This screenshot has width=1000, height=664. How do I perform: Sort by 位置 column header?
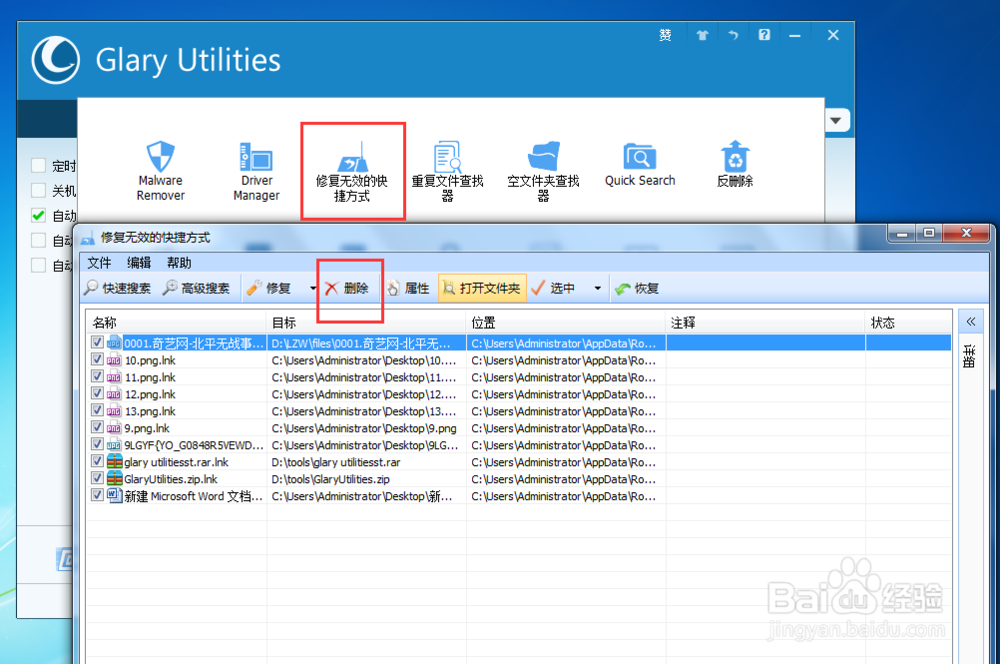(x=566, y=323)
